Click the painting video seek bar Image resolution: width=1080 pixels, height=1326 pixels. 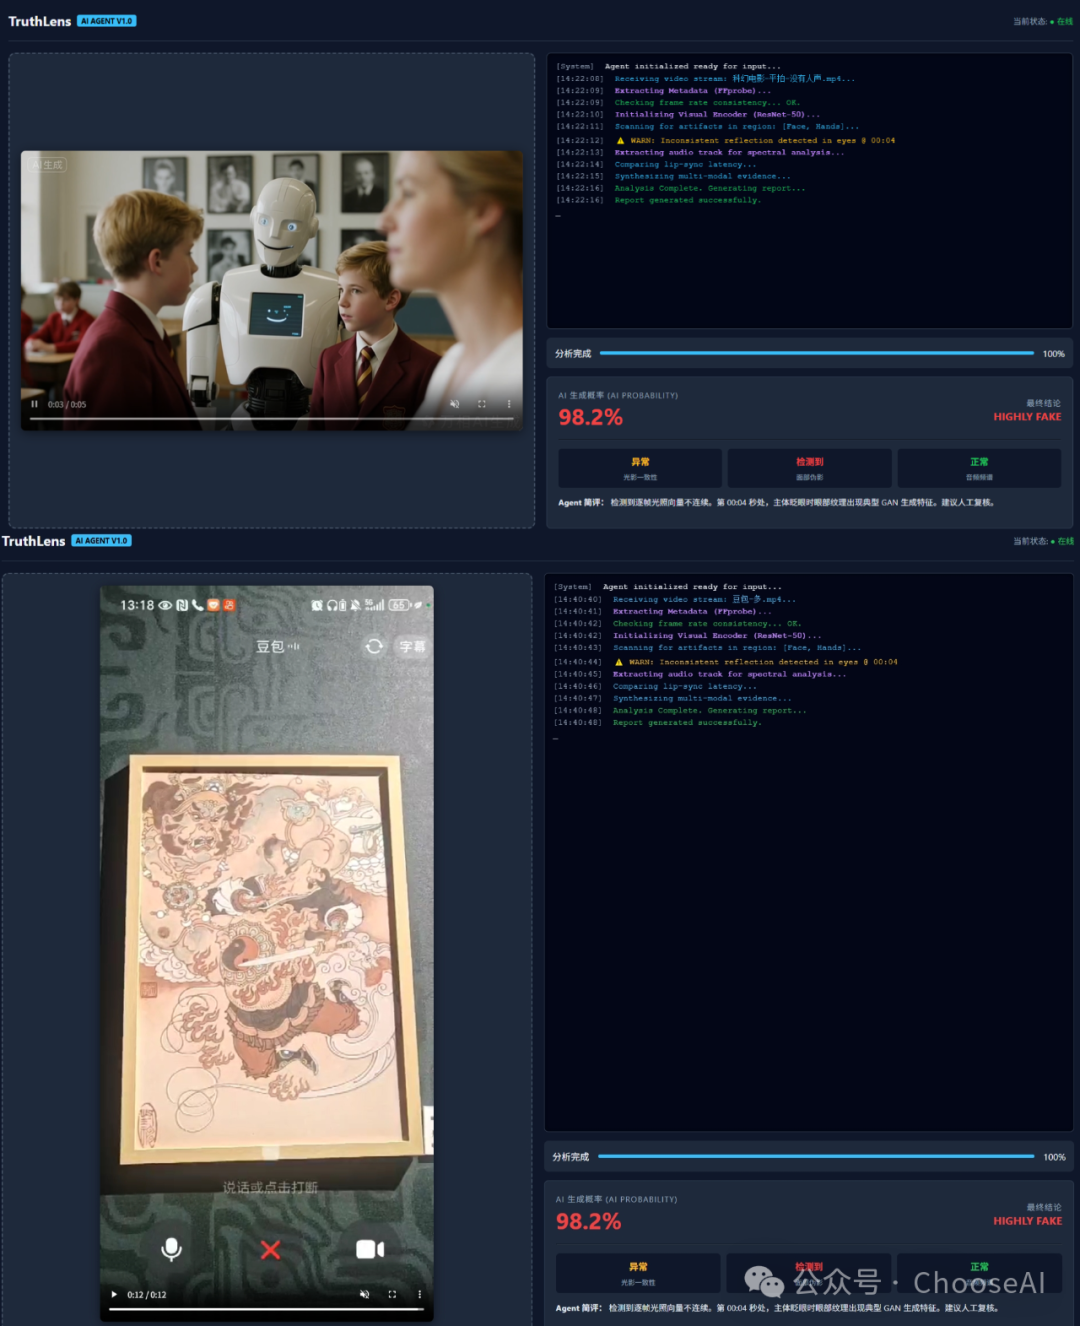pyautogui.click(x=267, y=1309)
